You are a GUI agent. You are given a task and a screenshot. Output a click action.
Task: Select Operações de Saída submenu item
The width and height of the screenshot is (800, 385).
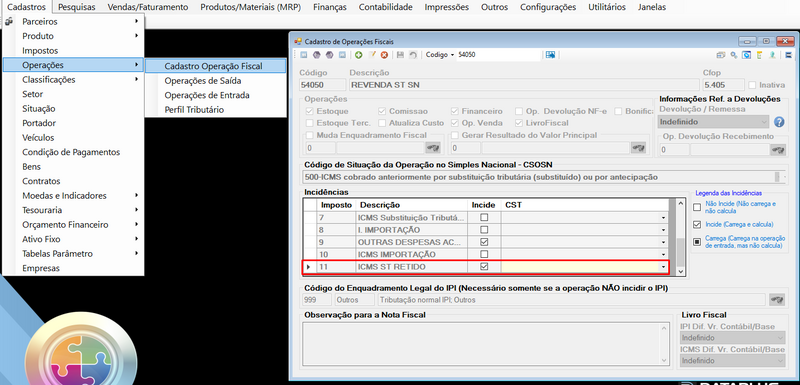point(216,81)
